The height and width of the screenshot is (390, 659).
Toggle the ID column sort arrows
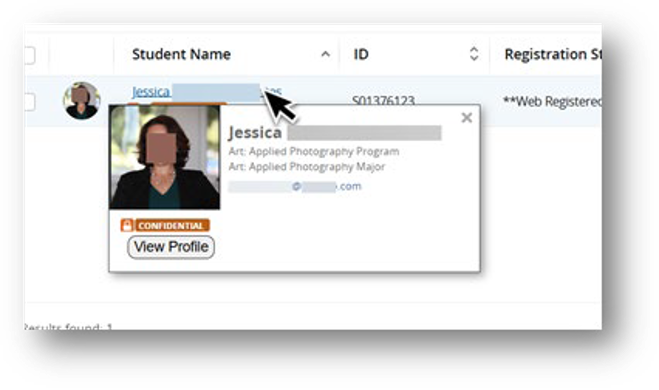(x=474, y=54)
